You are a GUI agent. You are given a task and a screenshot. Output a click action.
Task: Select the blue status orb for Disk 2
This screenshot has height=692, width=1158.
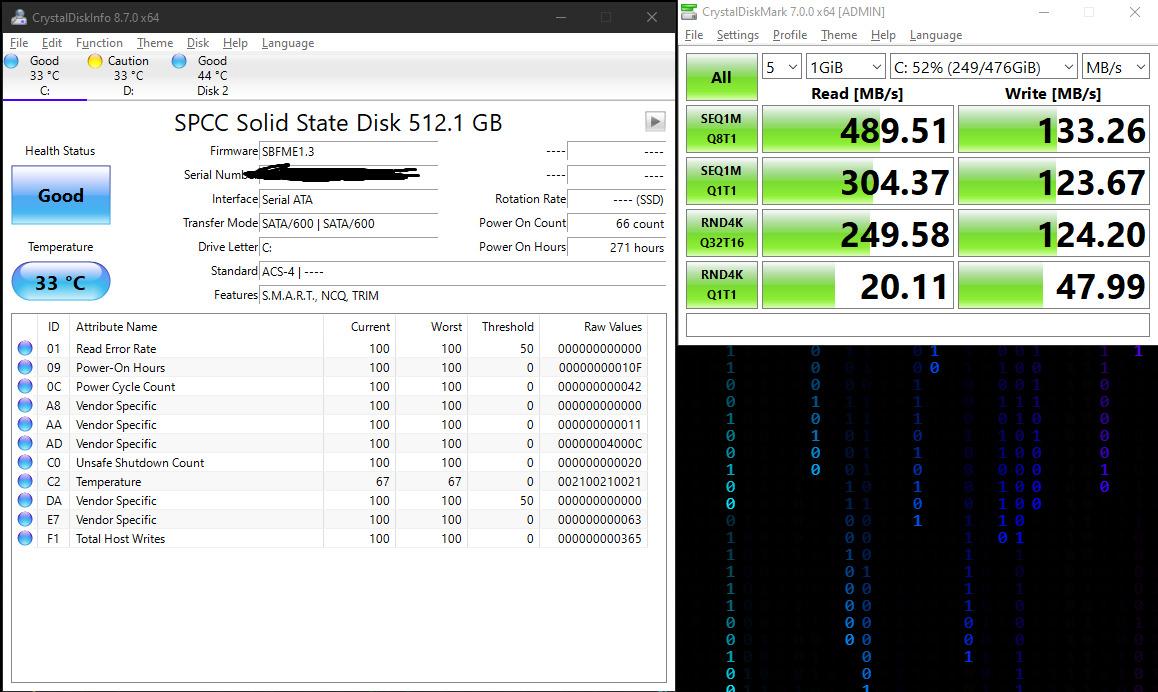(179, 61)
